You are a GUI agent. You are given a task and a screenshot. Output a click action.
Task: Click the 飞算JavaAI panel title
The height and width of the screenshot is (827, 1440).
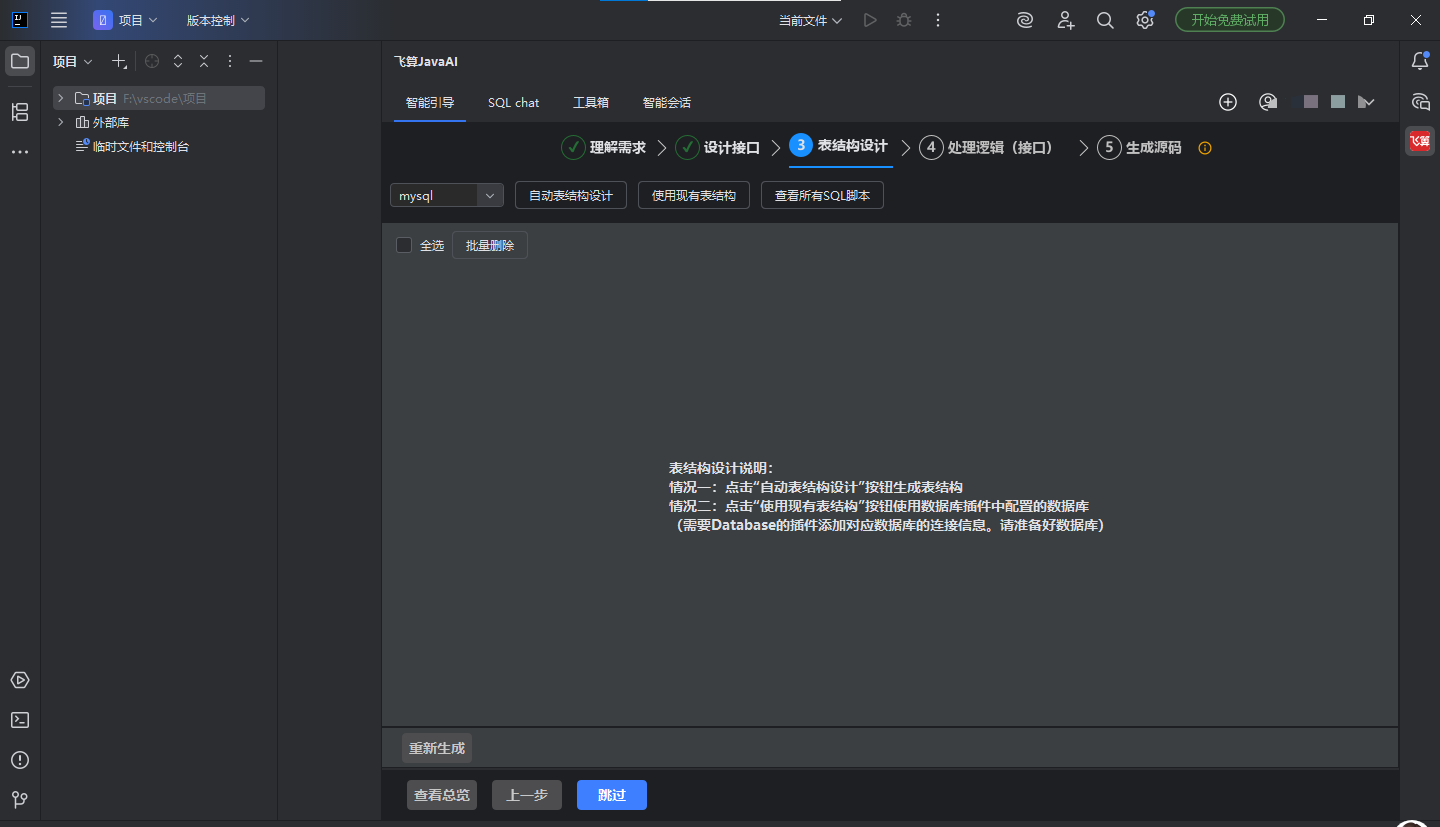point(426,62)
